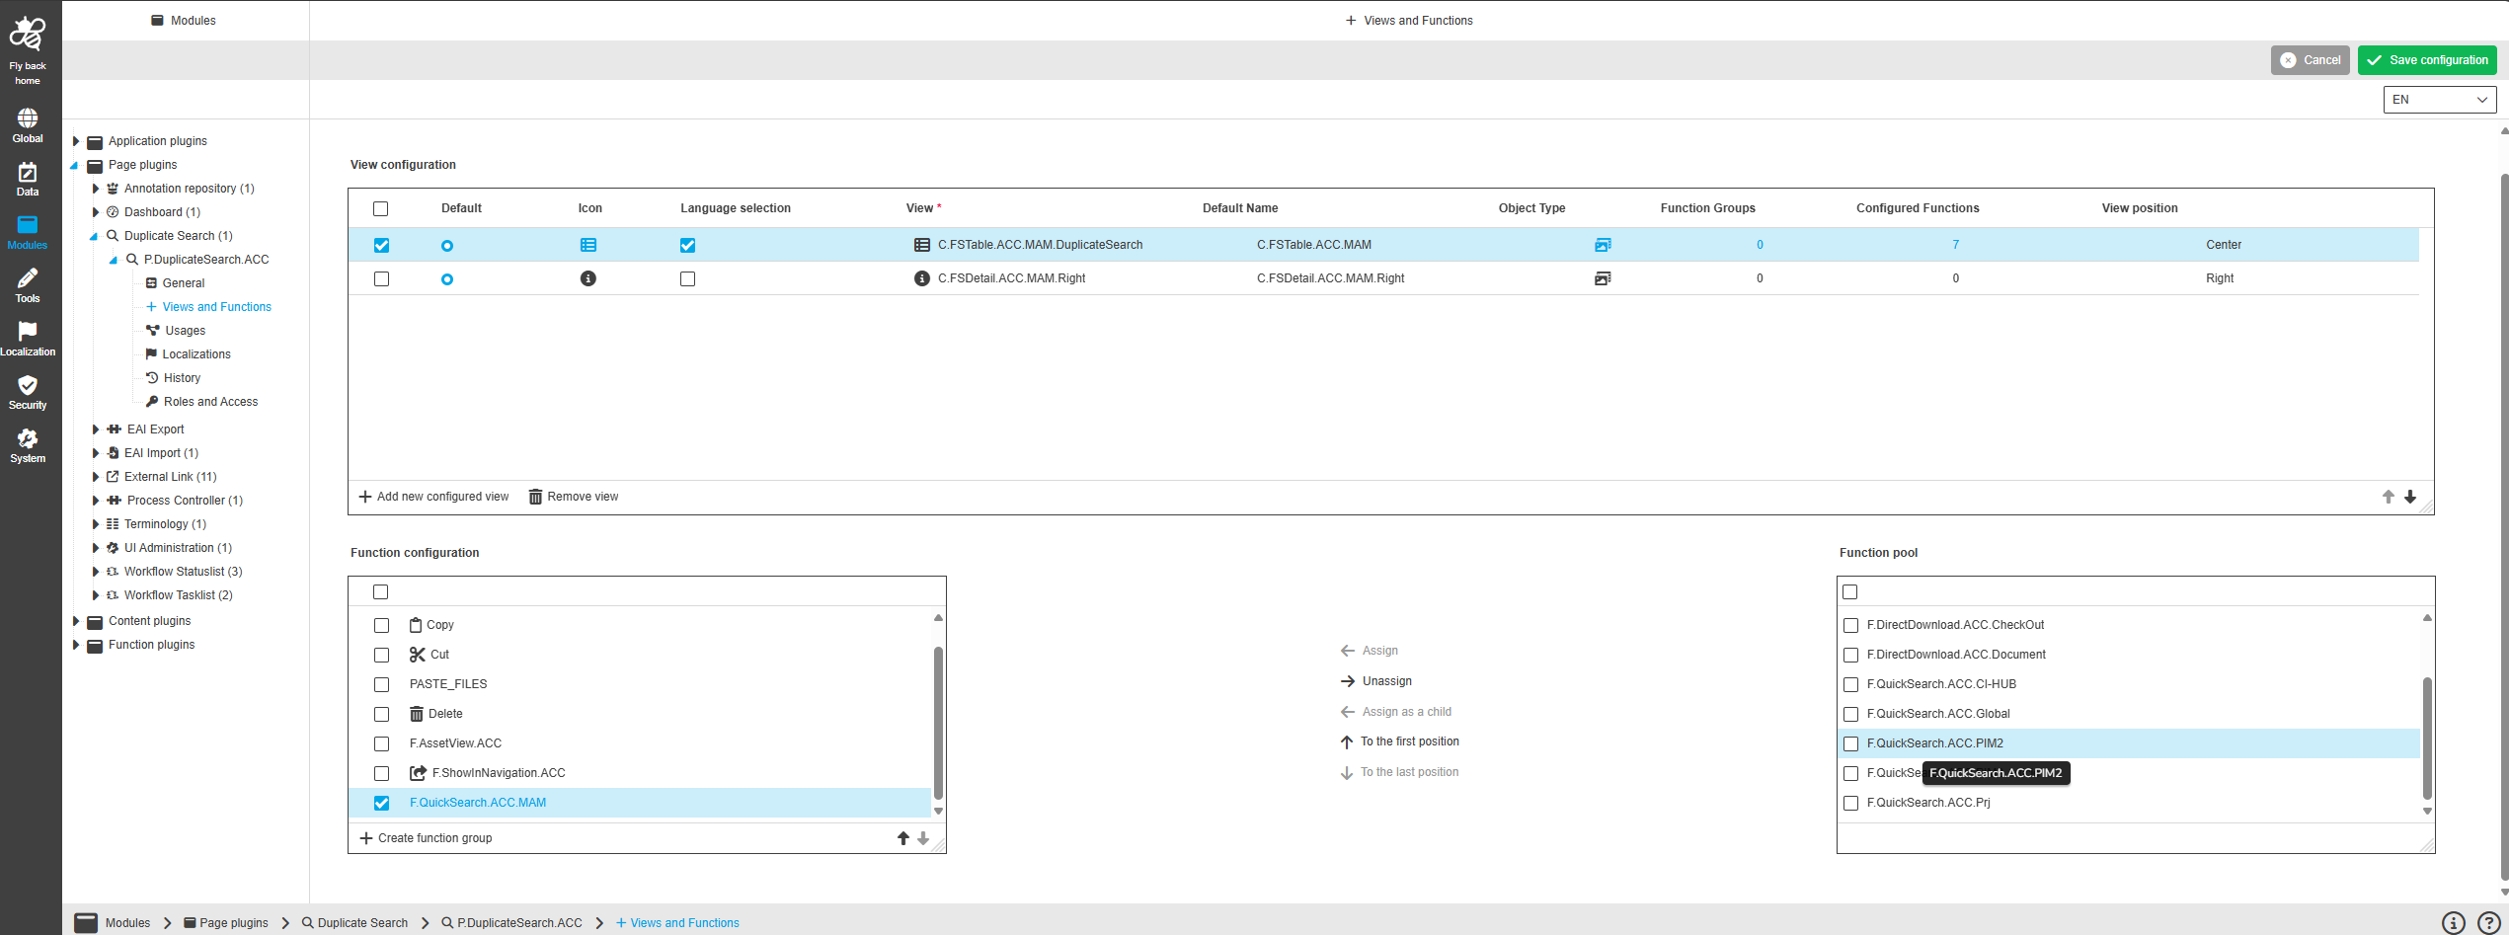The height and width of the screenshot is (935, 2509).
Task: Click Add new configured view
Action: 434,497
